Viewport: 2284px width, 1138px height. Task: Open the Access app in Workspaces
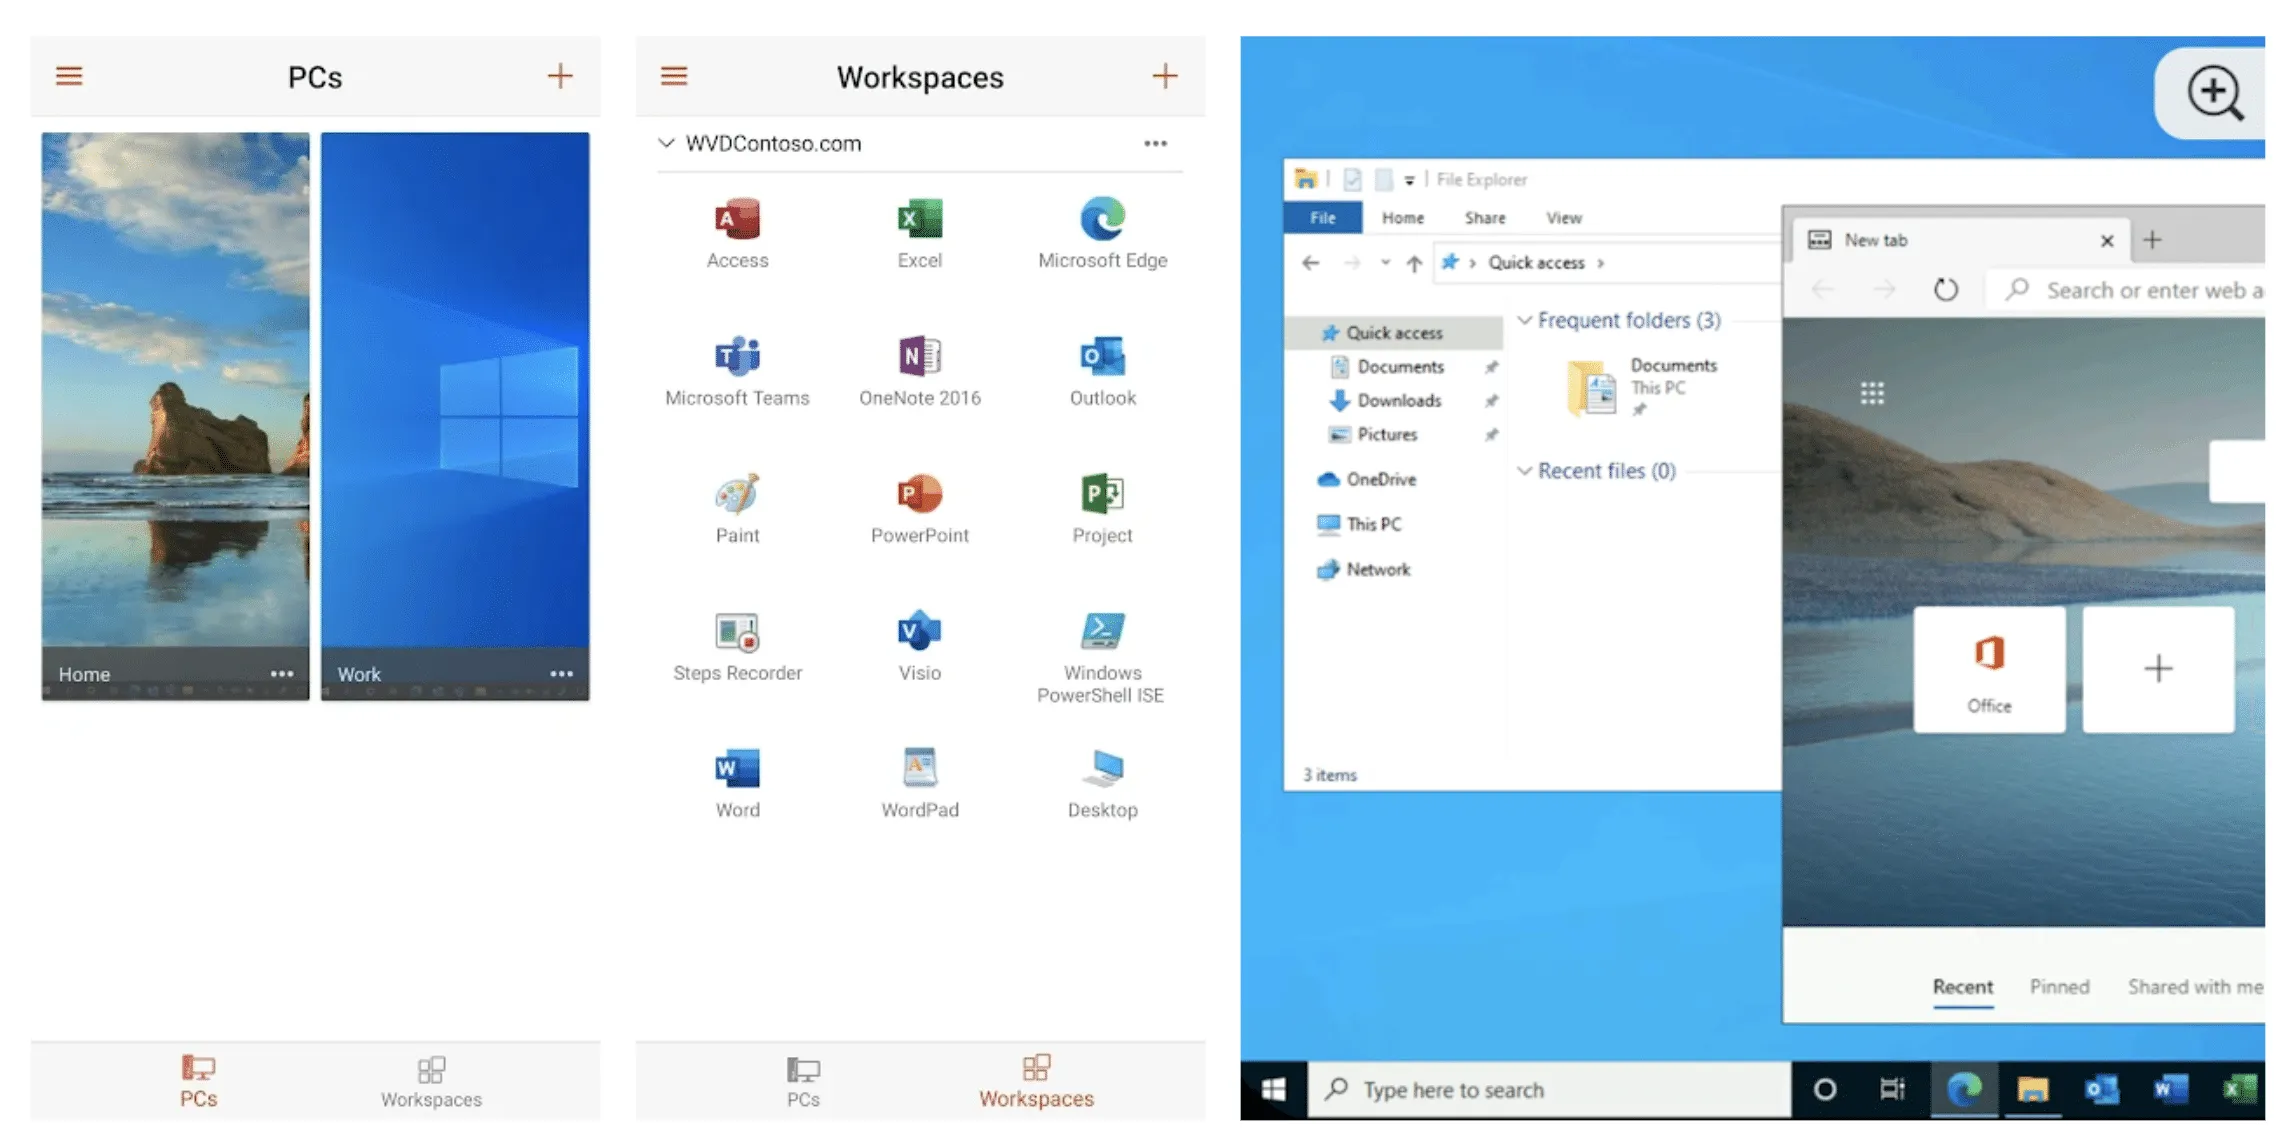tap(737, 233)
